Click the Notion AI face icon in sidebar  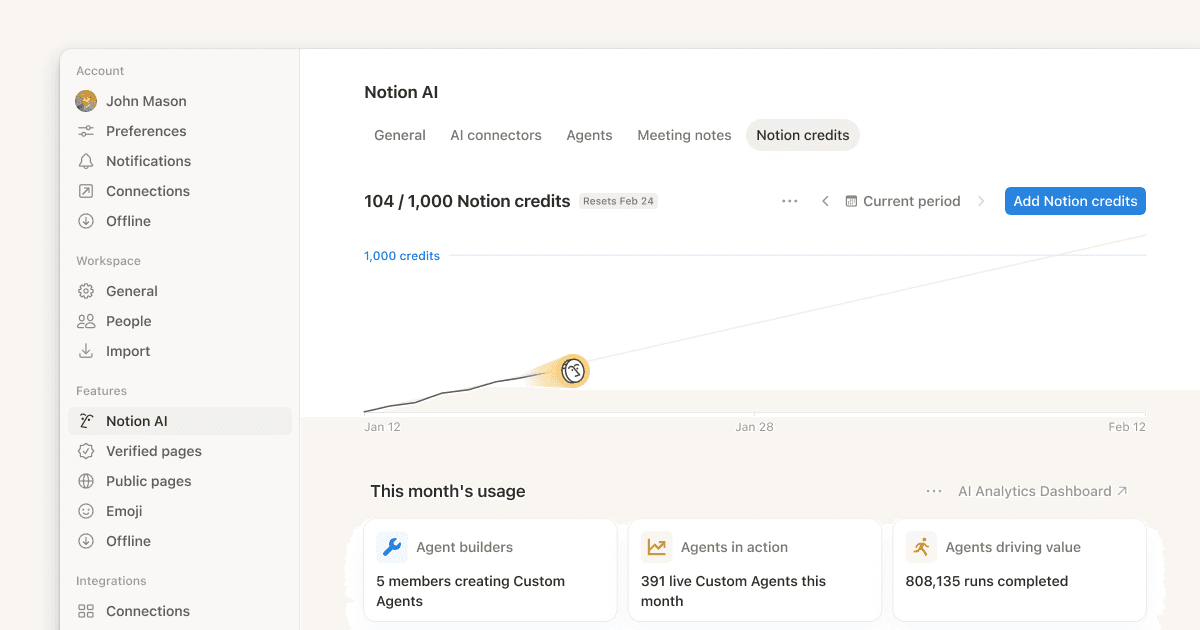86,421
